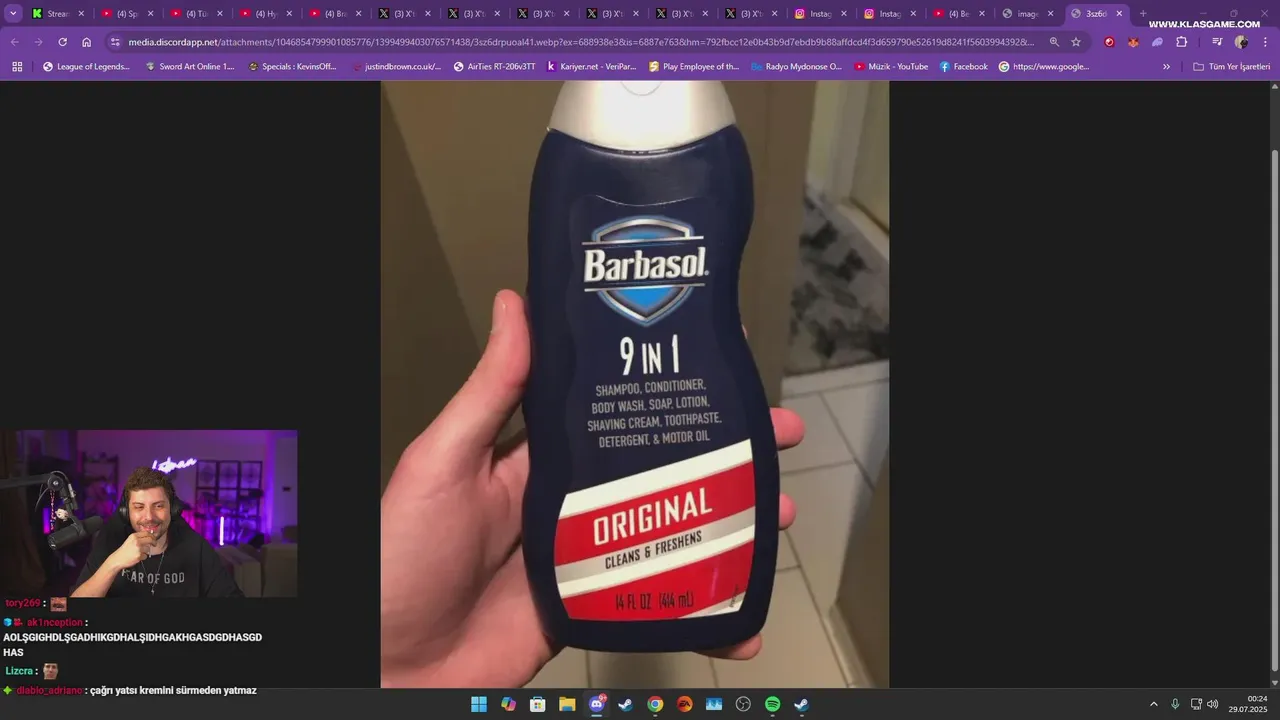Open Sword Art Online bookmark
Image resolution: width=1280 pixels, height=720 pixels.
tap(190, 67)
